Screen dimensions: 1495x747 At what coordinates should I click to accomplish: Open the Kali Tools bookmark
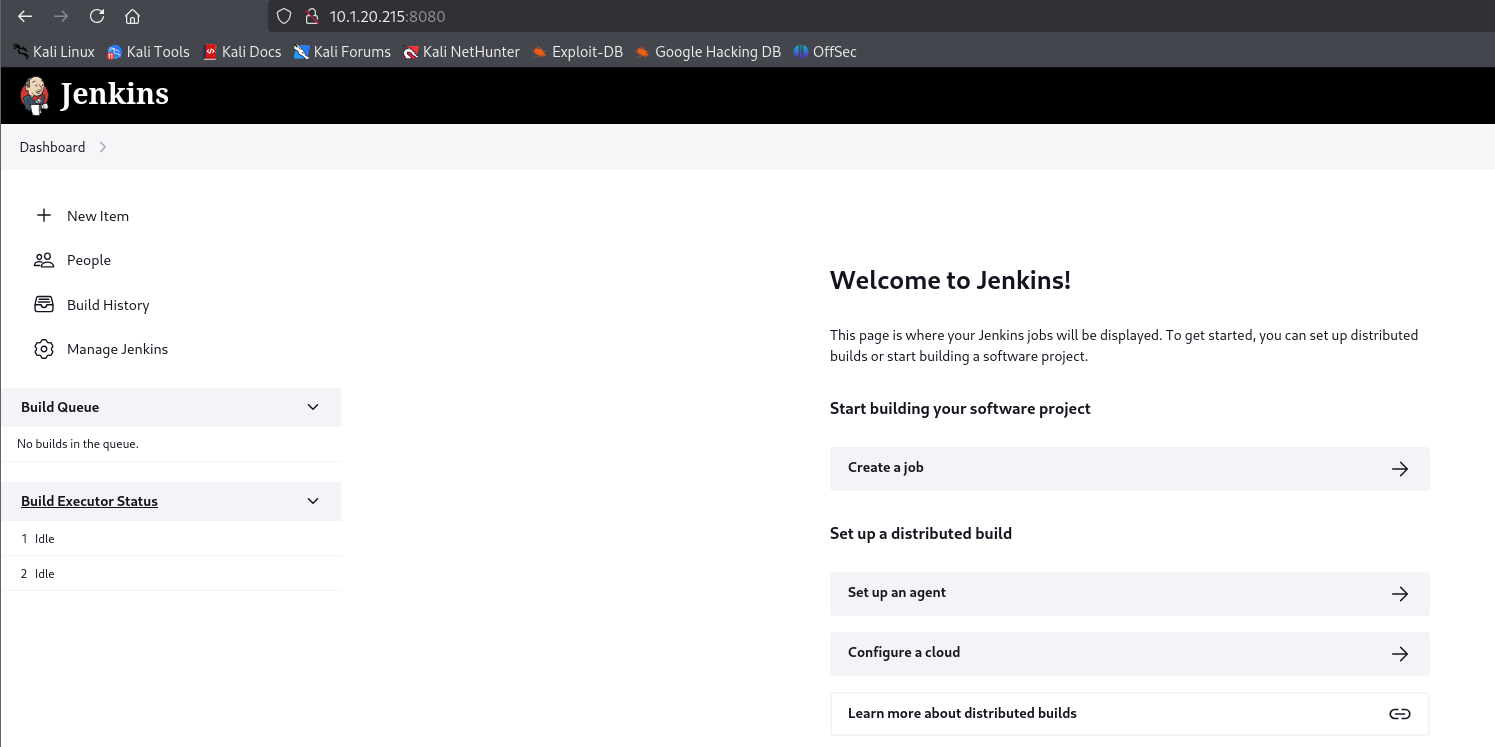click(148, 52)
